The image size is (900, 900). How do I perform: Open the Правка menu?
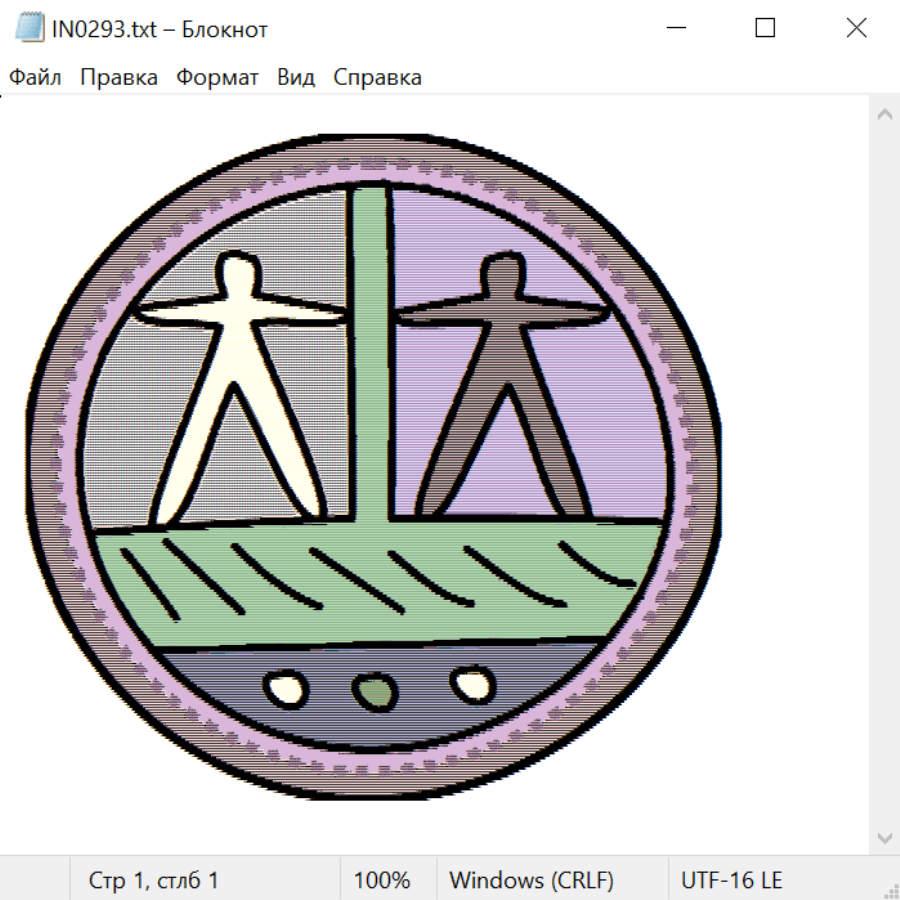pyautogui.click(x=118, y=77)
